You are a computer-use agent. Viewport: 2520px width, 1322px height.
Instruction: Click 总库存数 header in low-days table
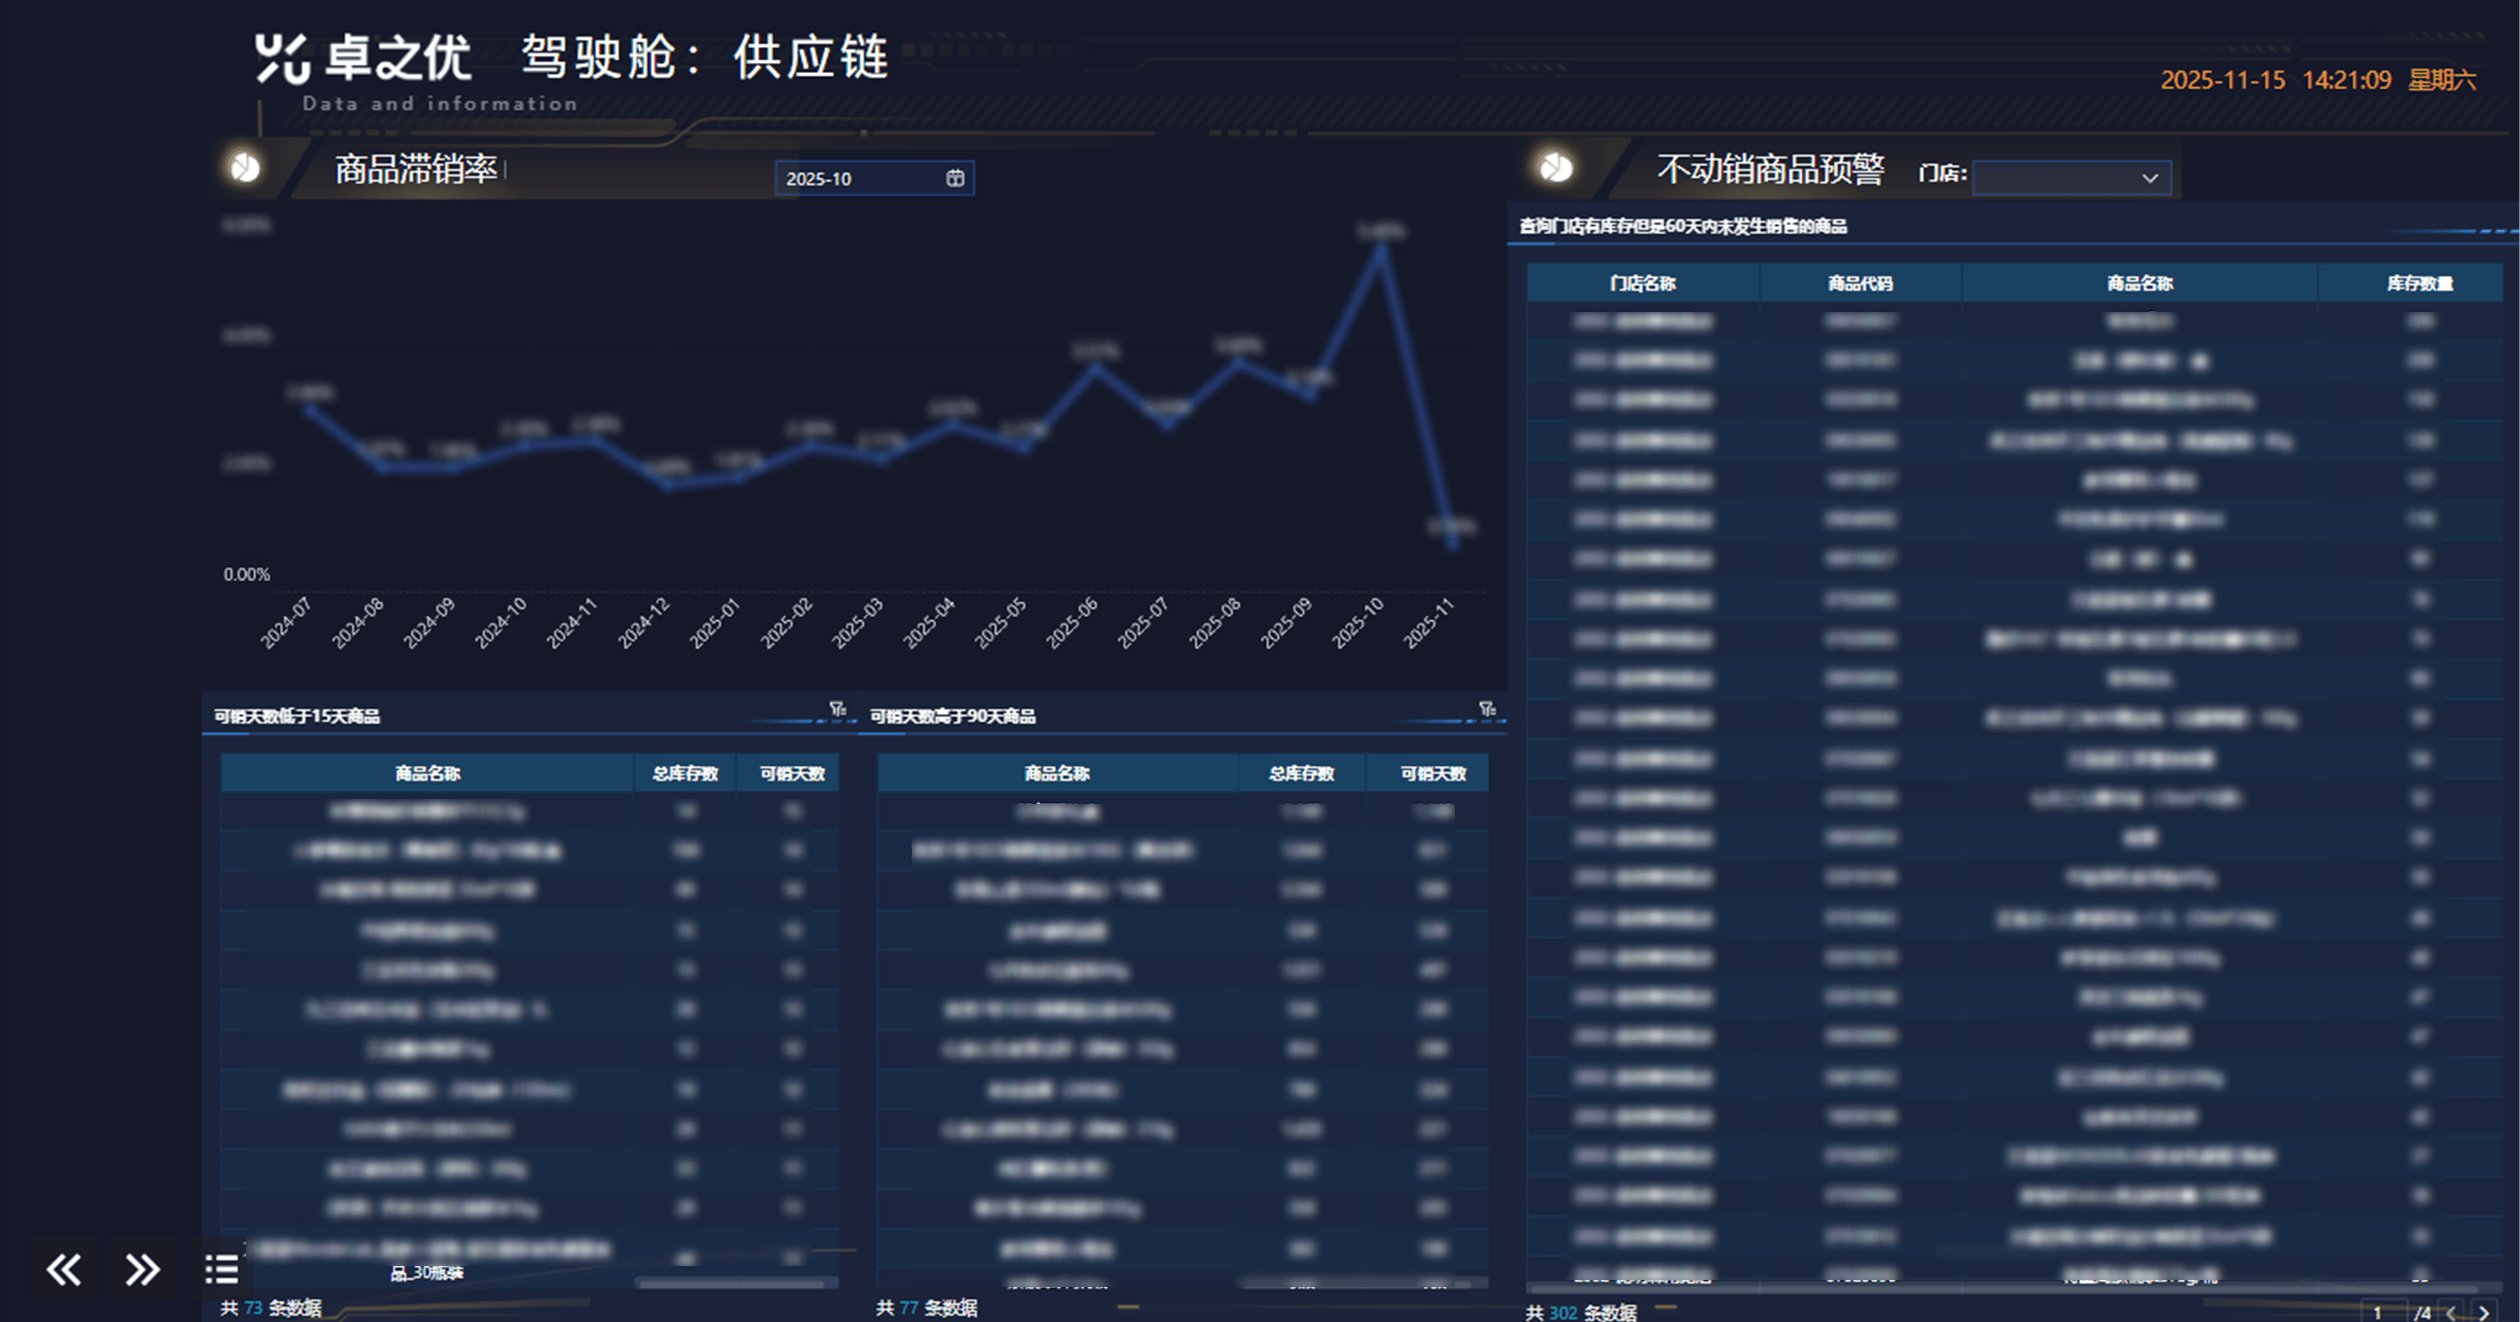685,773
